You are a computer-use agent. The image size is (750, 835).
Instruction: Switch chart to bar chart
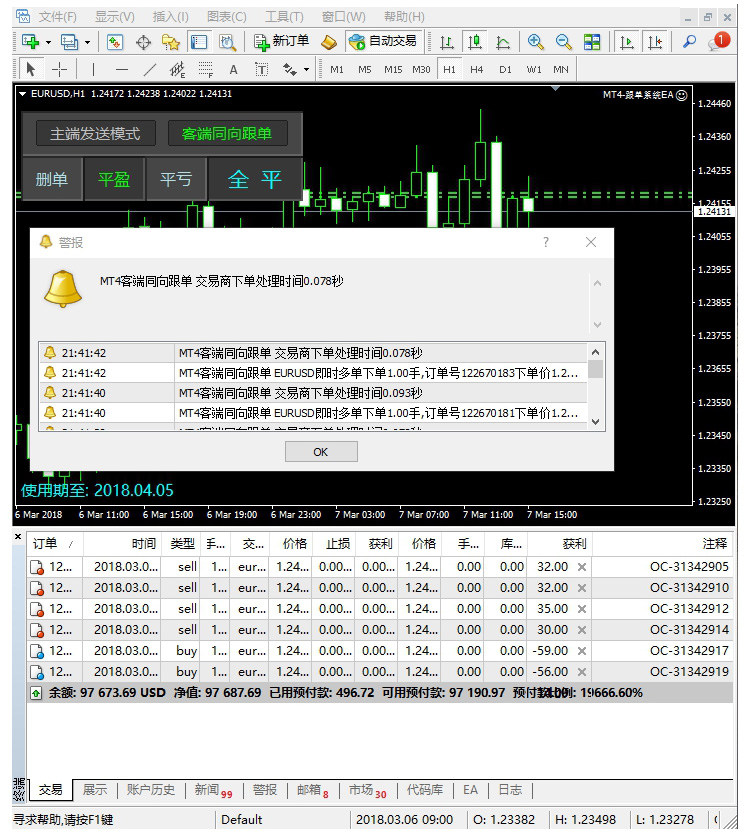[x=447, y=42]
